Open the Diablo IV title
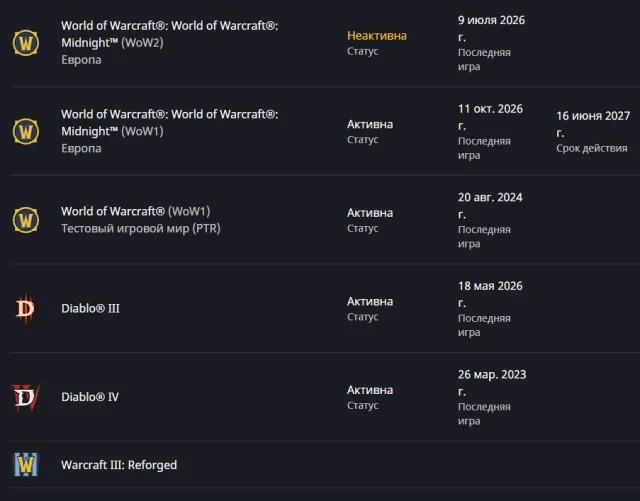 pyautogui.click(x=90, y=397)
